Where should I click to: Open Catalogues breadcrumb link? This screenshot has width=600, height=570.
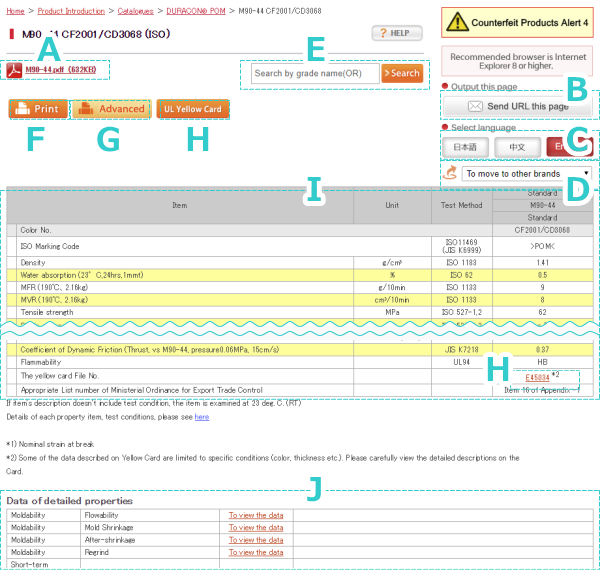(x=135, y=11)
